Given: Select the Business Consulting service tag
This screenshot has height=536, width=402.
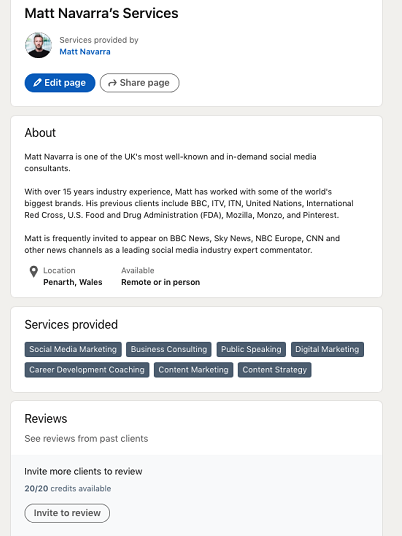Looking at the screenshot, I should (x=169, y=349).
